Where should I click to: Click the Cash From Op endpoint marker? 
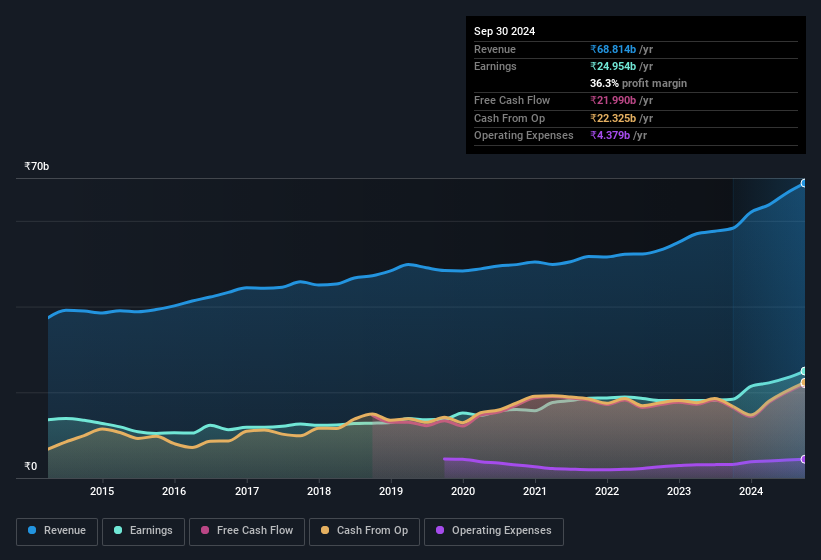[804, 383]
